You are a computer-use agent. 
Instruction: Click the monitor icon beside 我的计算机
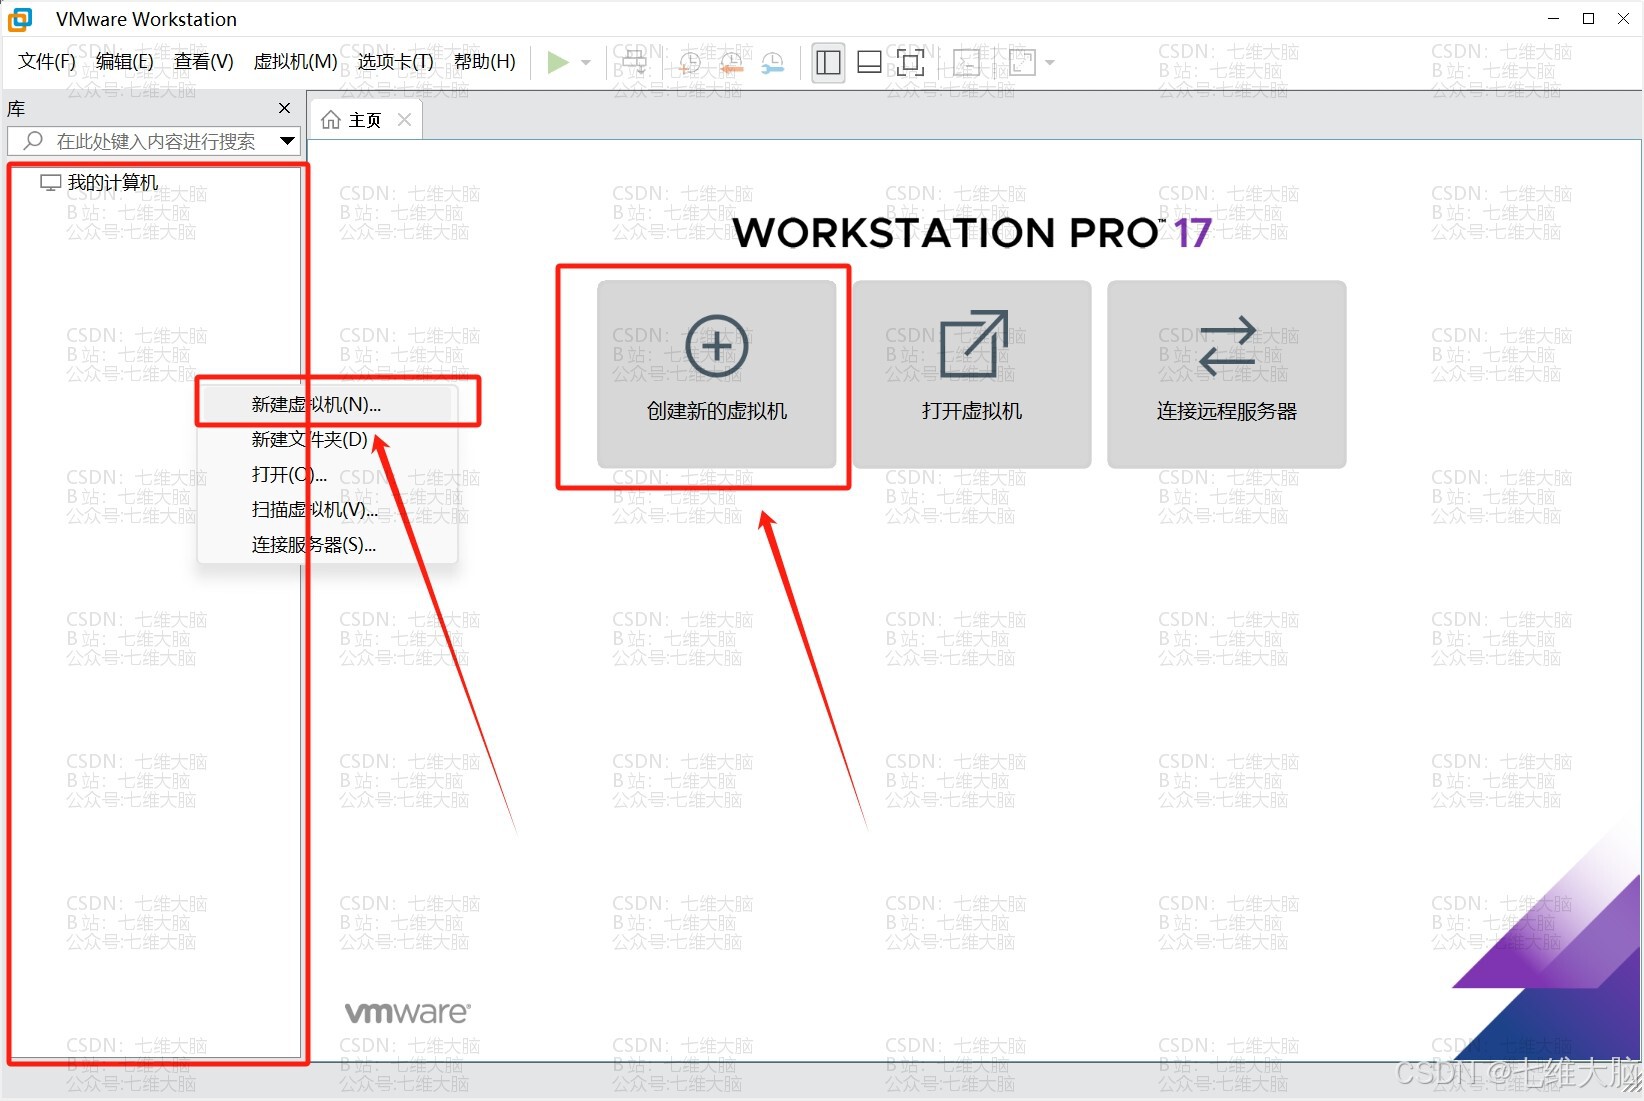click(x=50, y=183)
